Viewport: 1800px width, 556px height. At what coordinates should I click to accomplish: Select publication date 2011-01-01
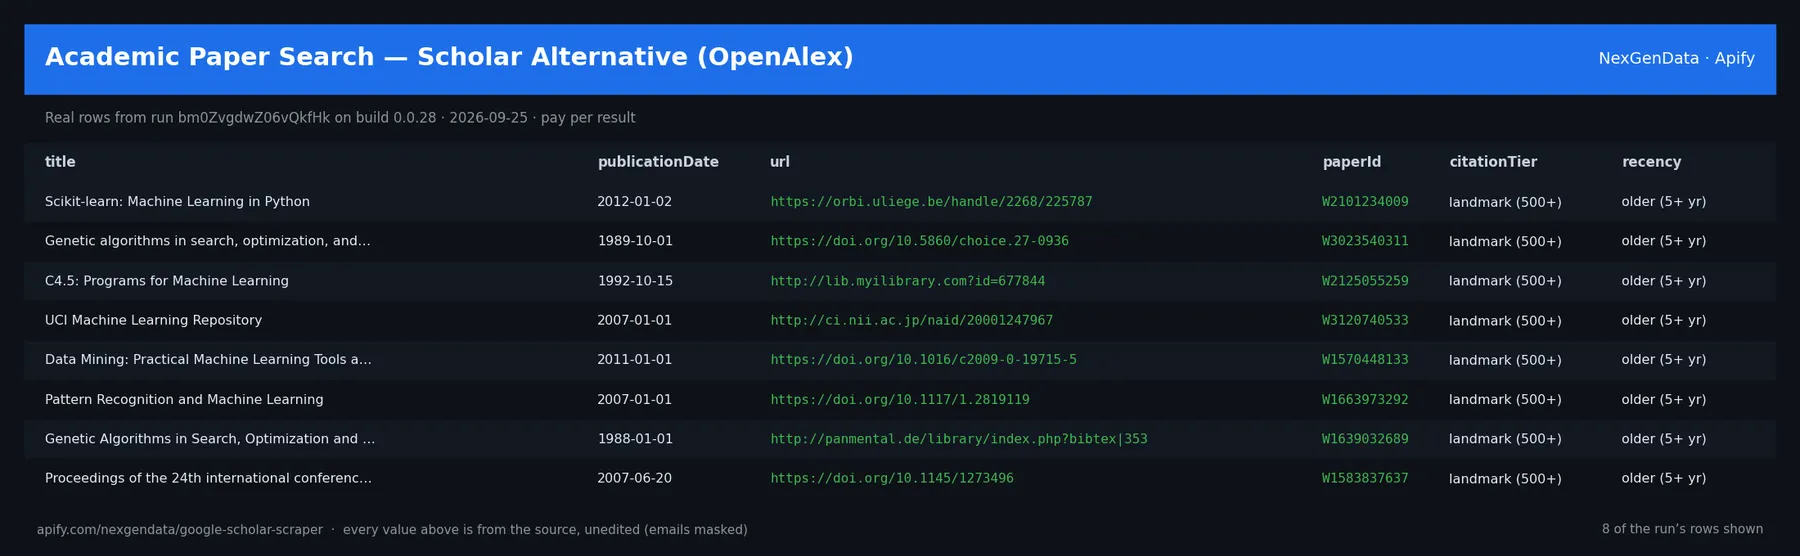(635, 360)
